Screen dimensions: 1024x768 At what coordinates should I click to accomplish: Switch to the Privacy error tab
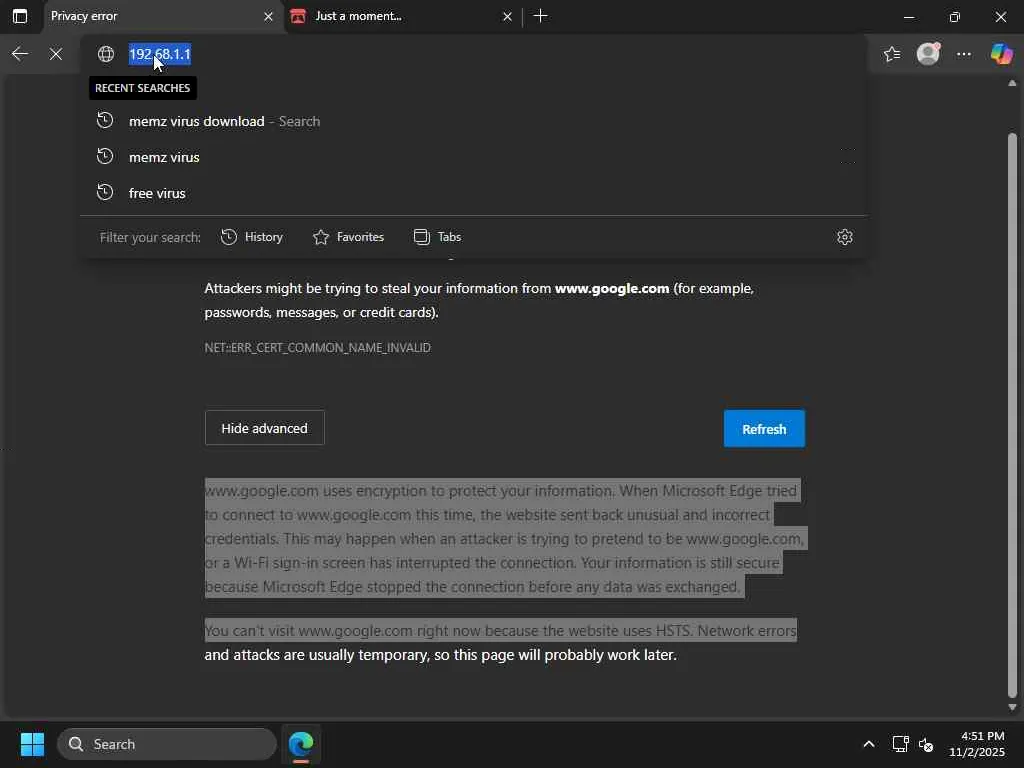(x=163, y=16)
